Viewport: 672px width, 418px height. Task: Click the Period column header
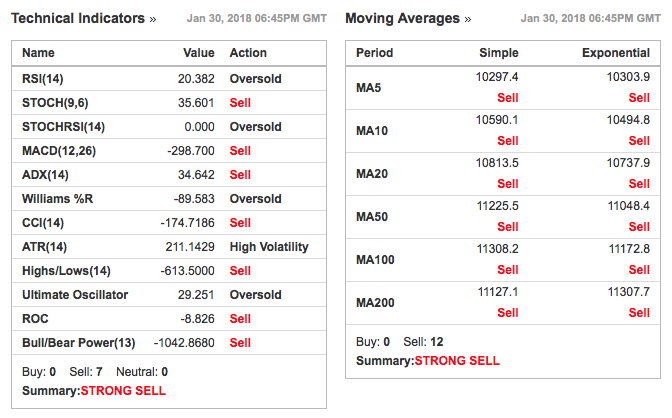click(374, 53)
